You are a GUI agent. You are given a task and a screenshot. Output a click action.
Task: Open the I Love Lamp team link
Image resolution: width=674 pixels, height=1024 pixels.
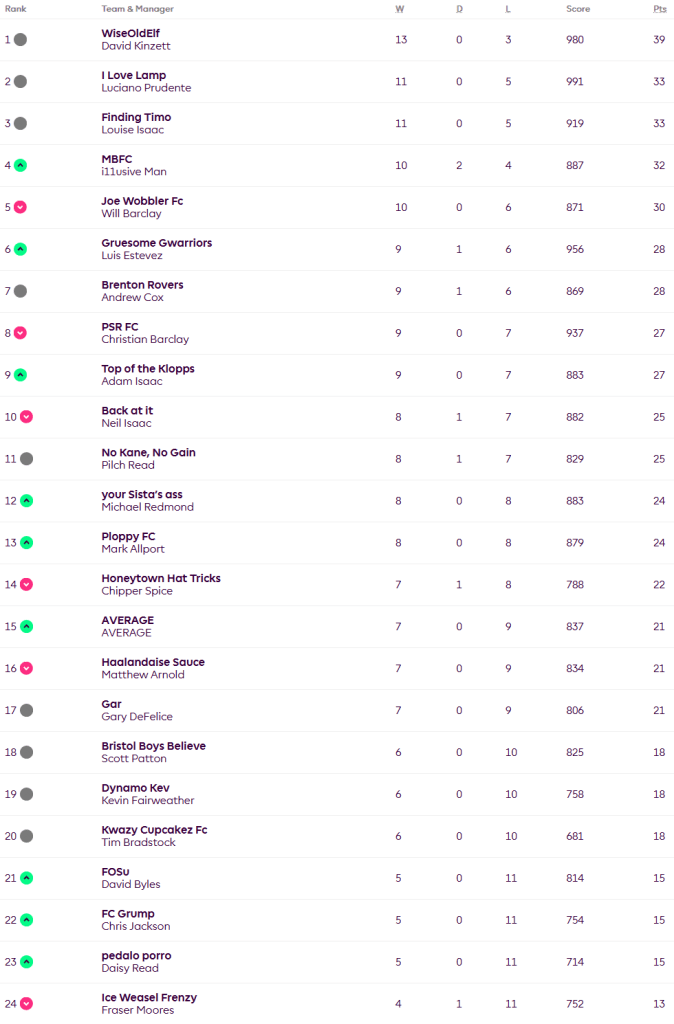point(134,75)
